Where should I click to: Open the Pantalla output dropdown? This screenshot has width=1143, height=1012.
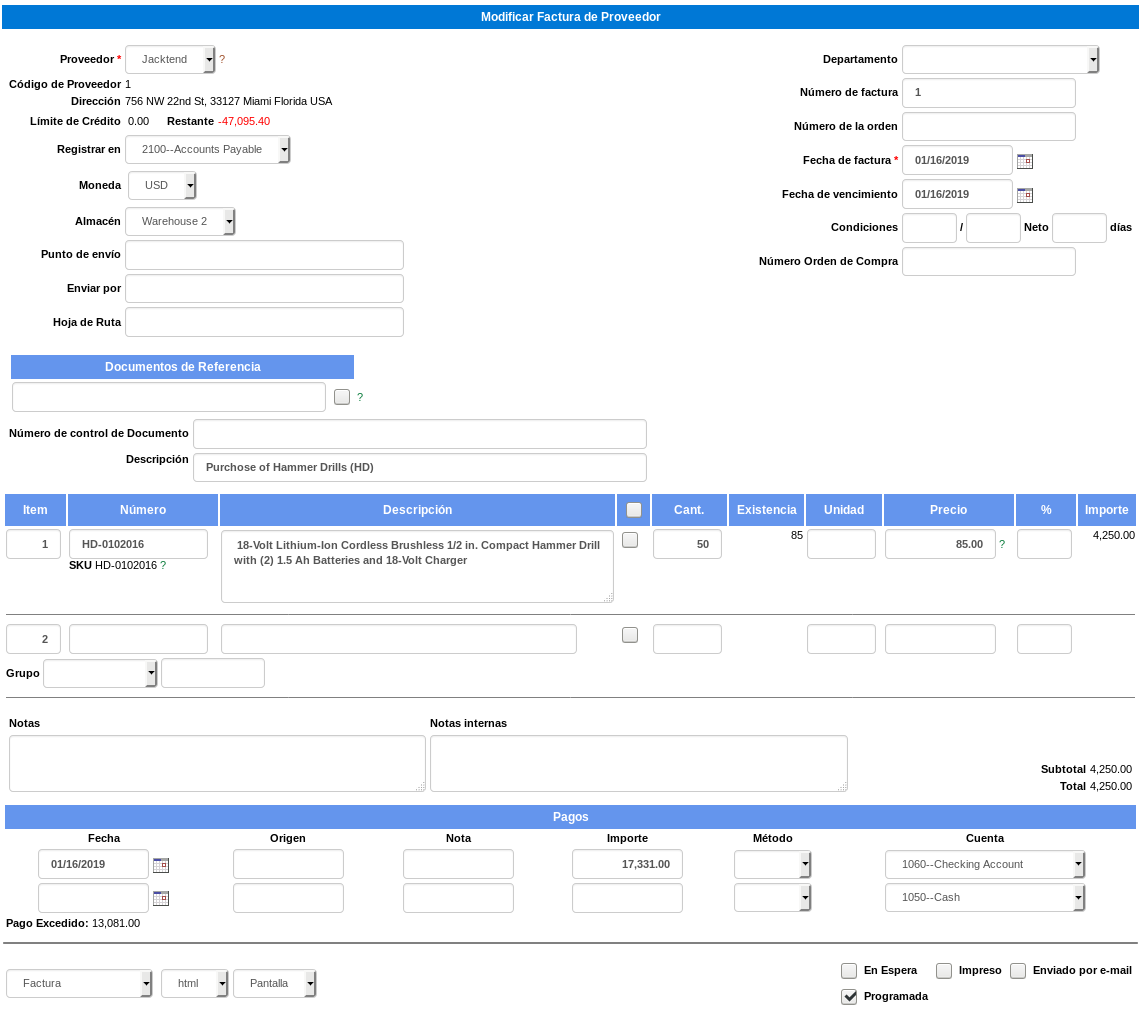[275, 984]
